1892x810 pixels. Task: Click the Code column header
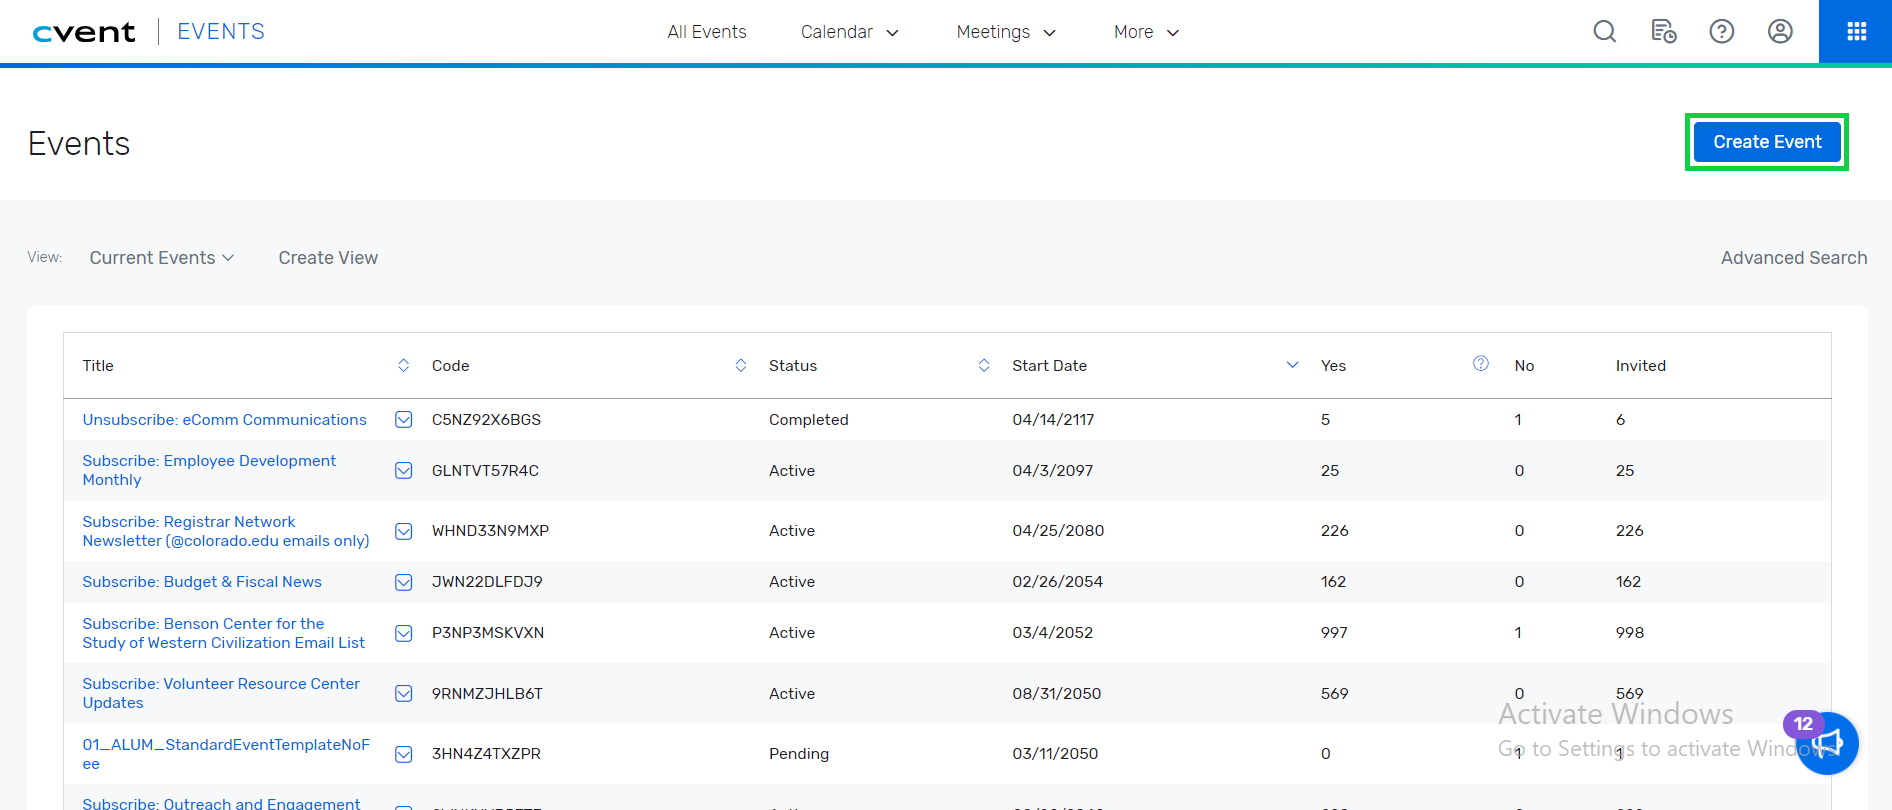tap(450, 366)
